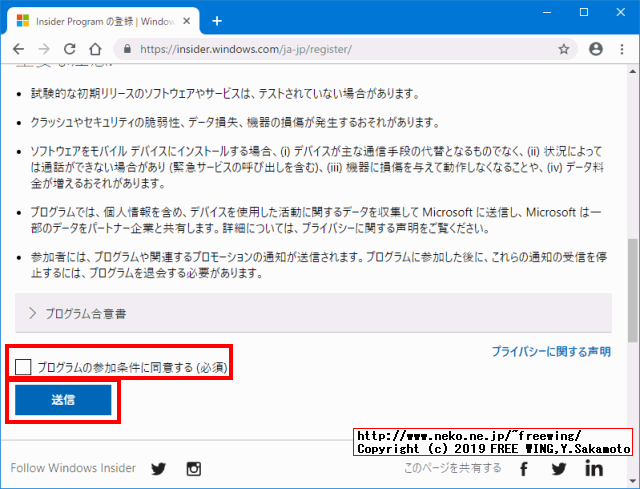This screenshot has width=640, height=489.
Task: Maximize the browser window
Action: click(x=584, y=12)
